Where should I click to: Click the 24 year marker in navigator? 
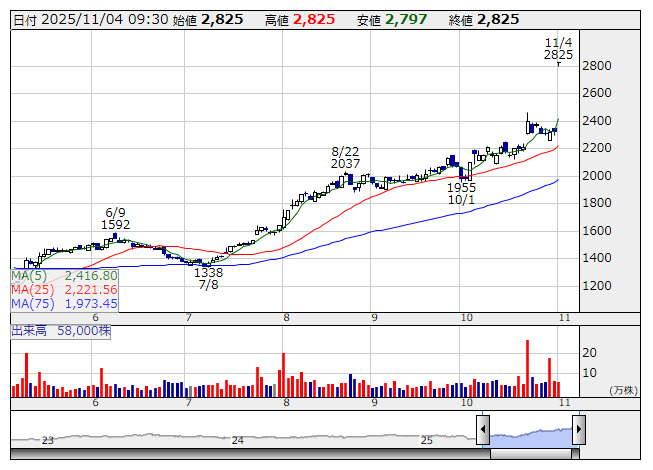(x=237, y=440)
